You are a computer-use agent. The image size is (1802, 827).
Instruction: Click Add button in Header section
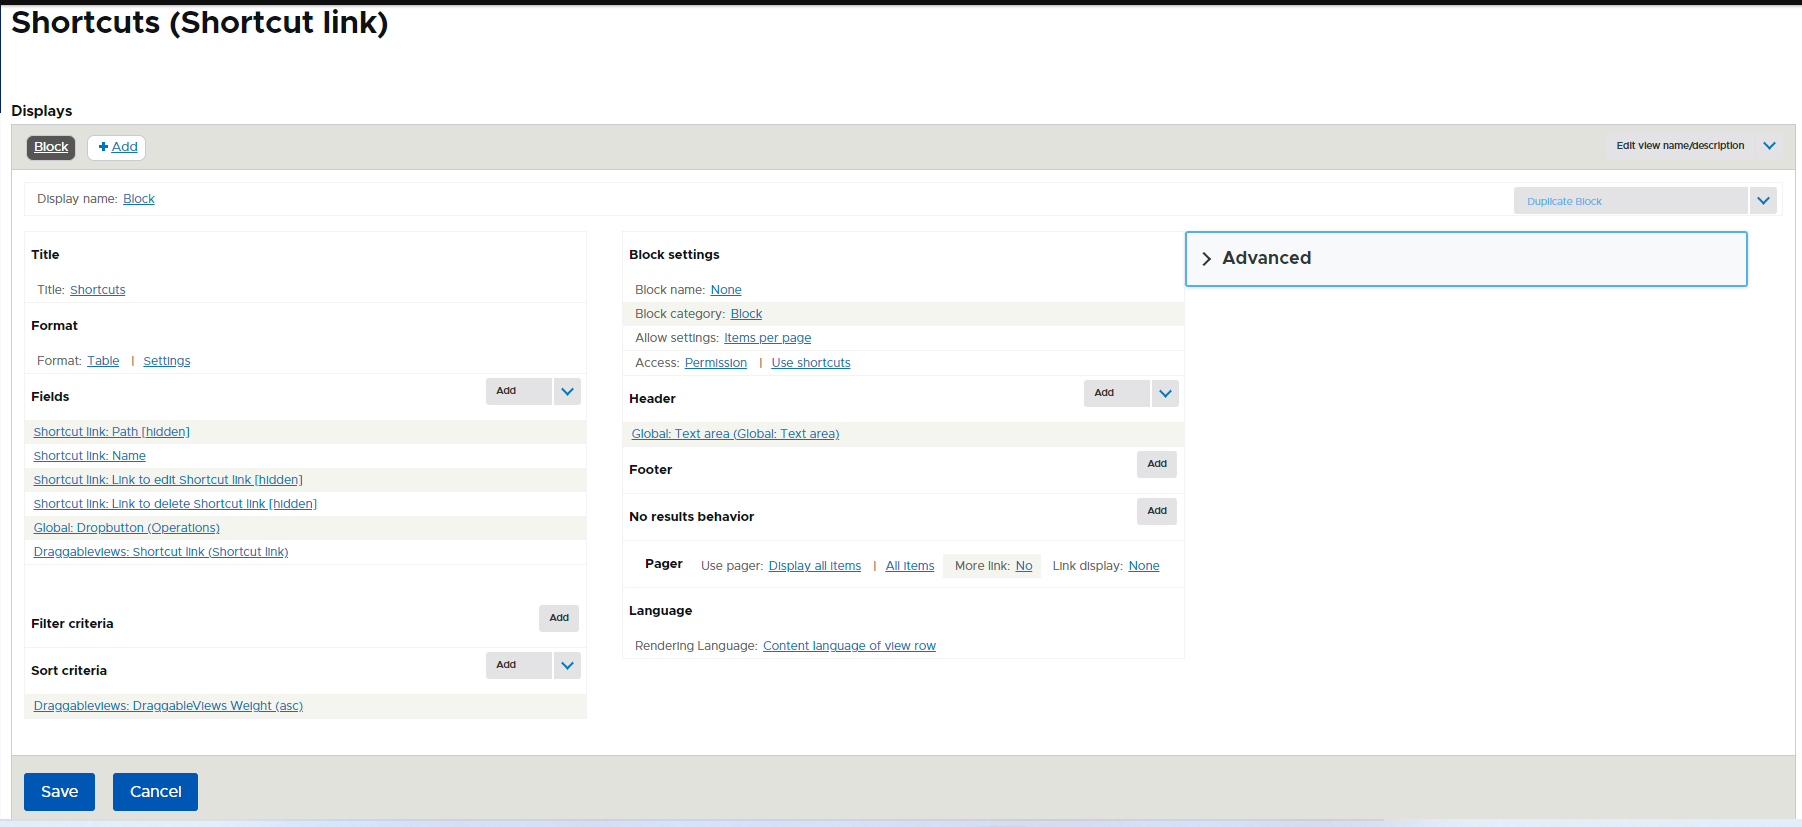[x=1117, y=393]
